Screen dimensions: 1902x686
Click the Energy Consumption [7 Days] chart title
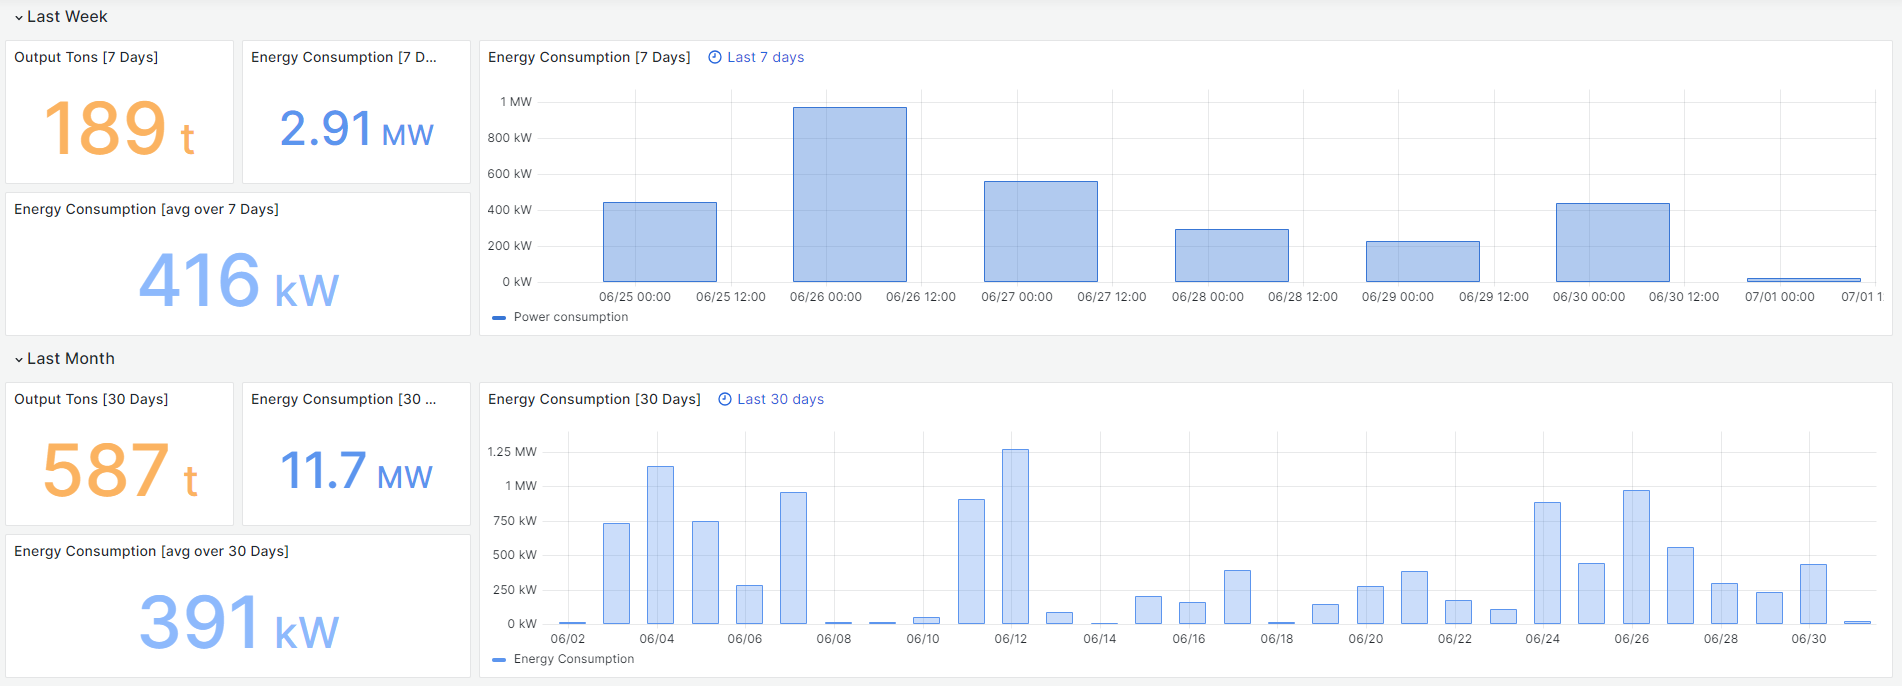[589, 58]
